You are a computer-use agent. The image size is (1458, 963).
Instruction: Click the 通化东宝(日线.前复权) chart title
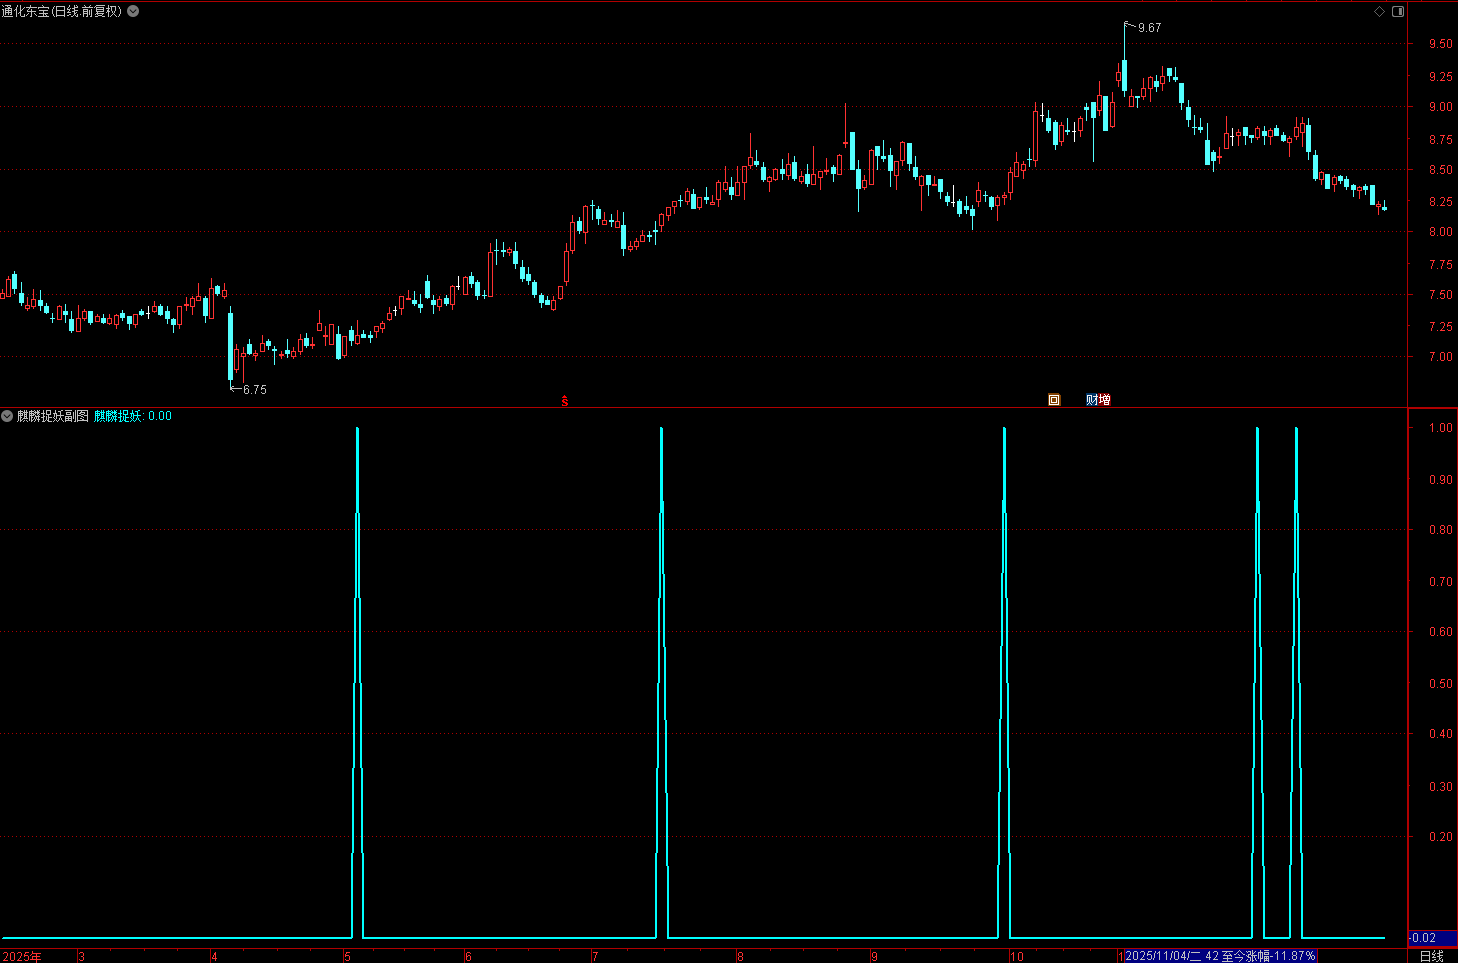62,11
